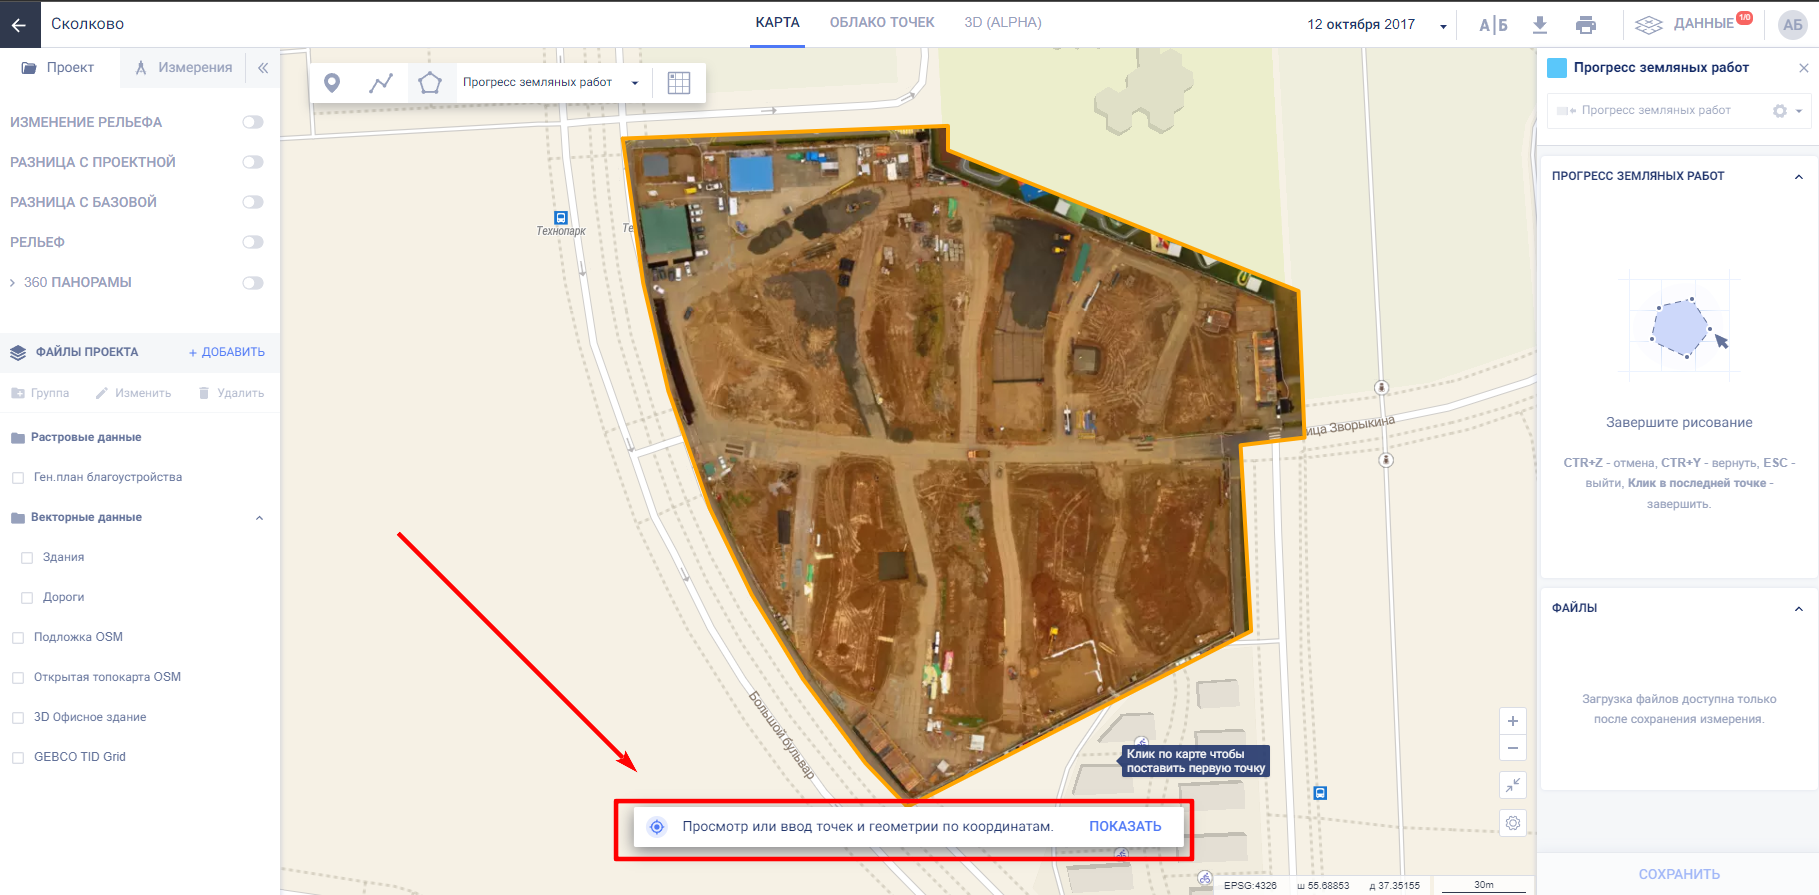
Task: Select the polygon area tool
Action: coord(430,83)
